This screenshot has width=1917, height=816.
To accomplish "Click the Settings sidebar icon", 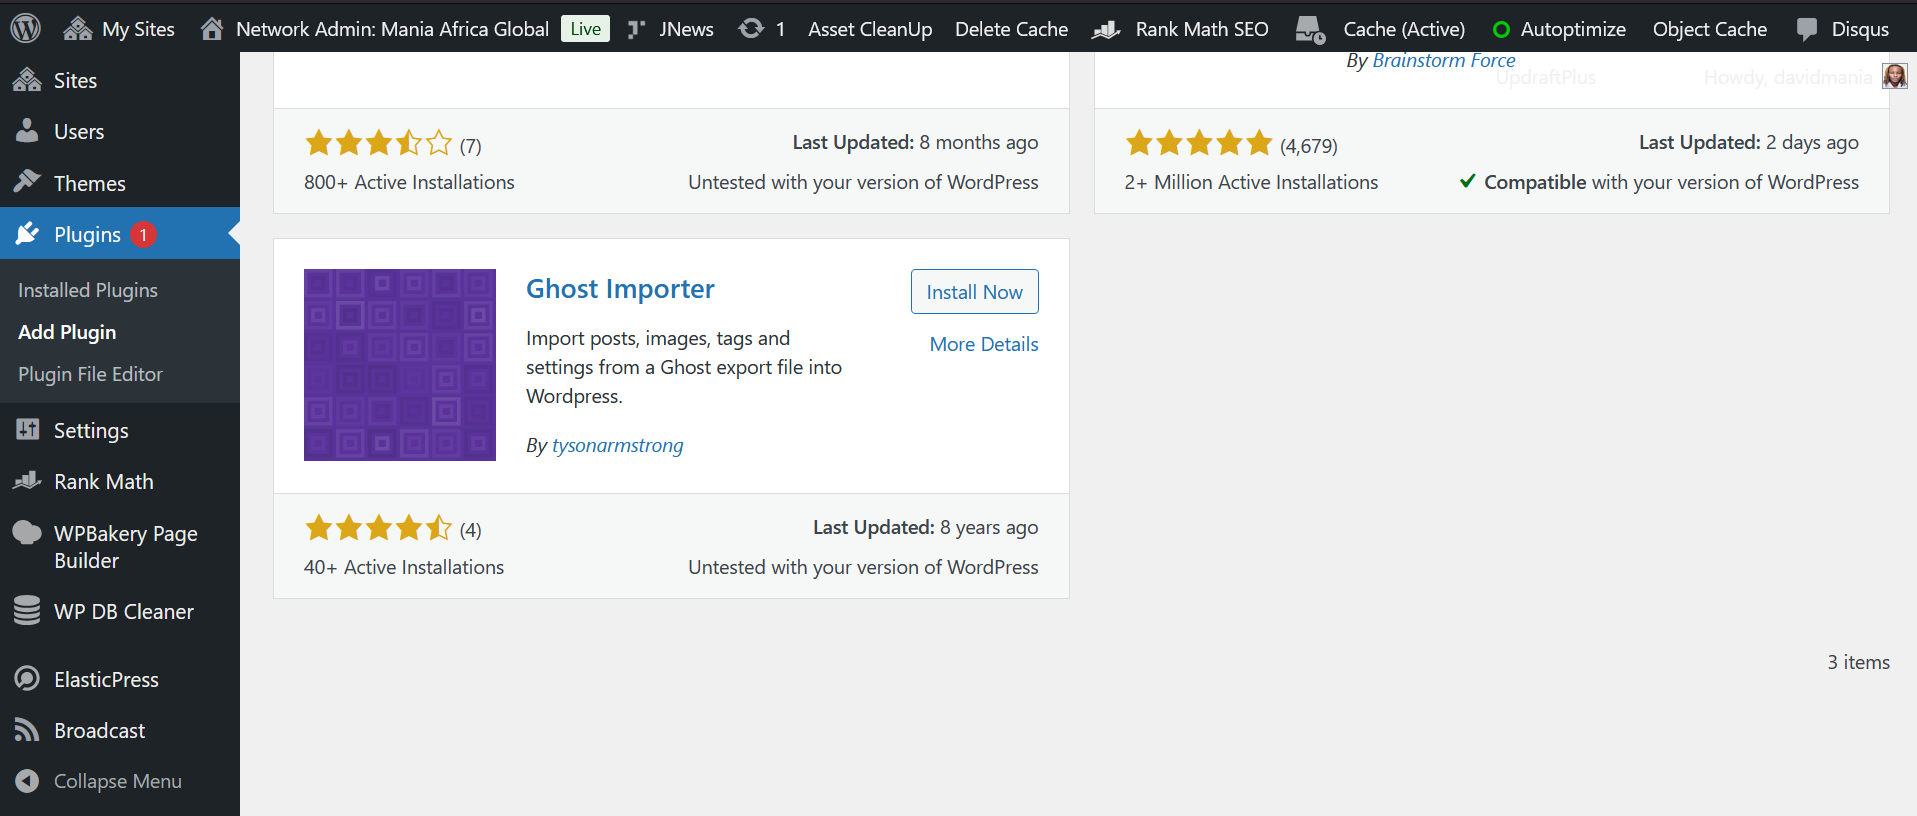I will [27, 430].
